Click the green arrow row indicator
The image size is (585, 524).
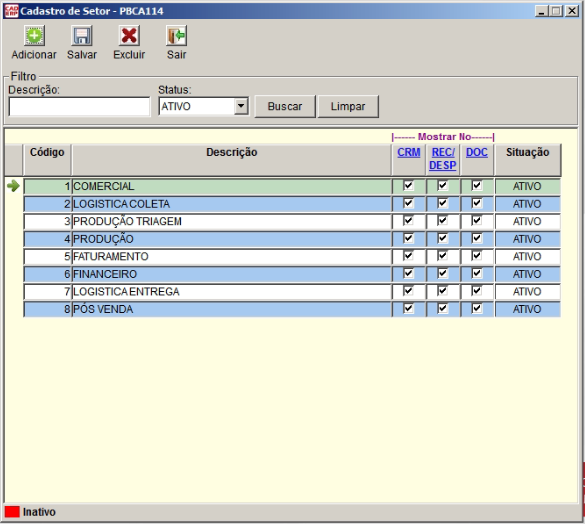tap(13, 186)
